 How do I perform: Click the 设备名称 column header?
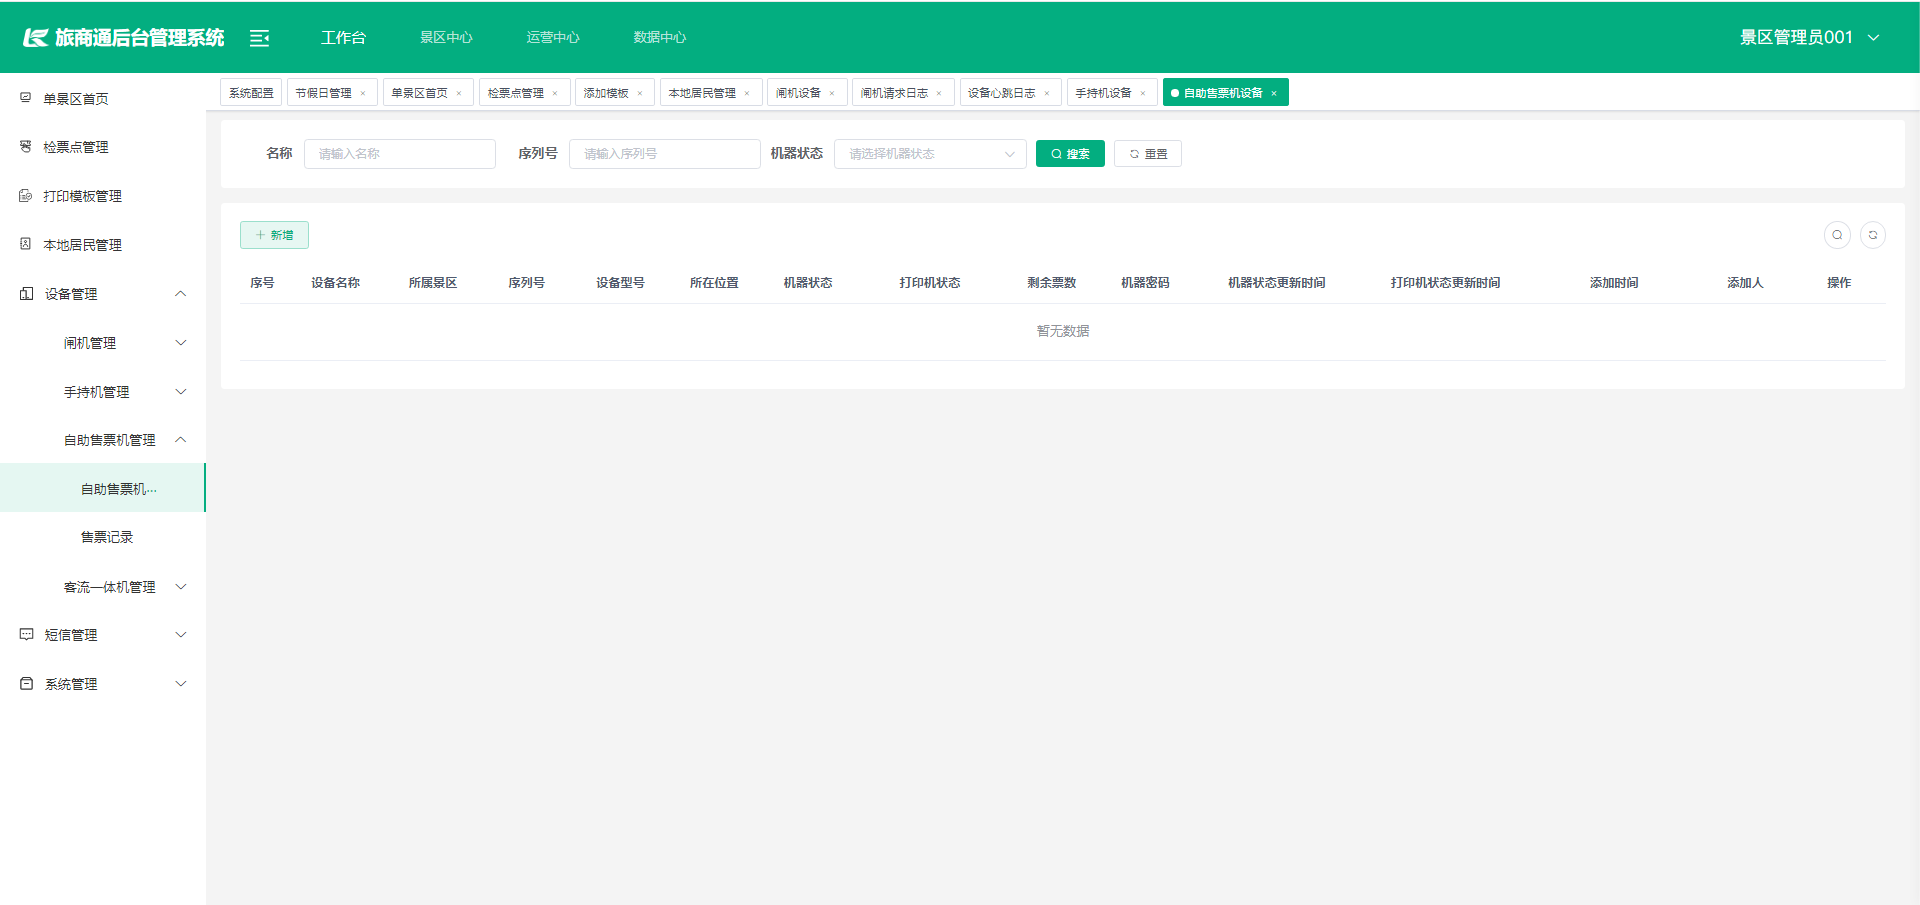click(x=335, y=283)
